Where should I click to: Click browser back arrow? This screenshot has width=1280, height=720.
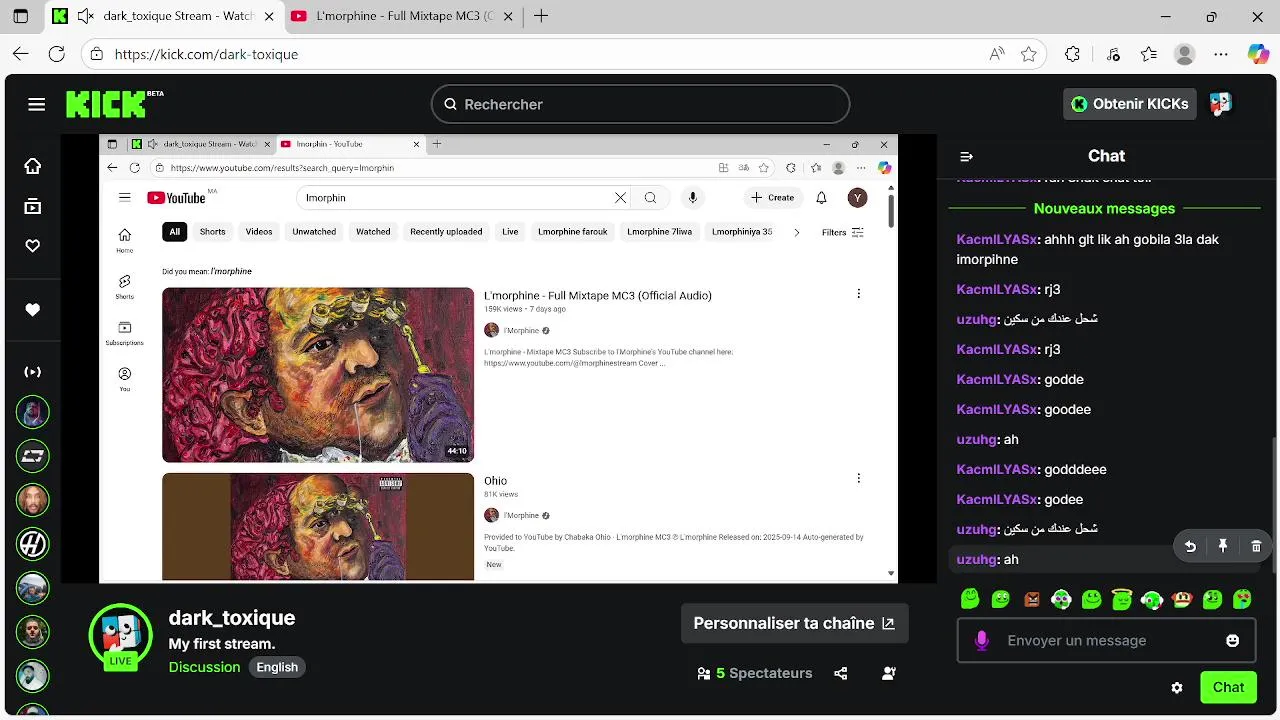[x=21, y=54]
